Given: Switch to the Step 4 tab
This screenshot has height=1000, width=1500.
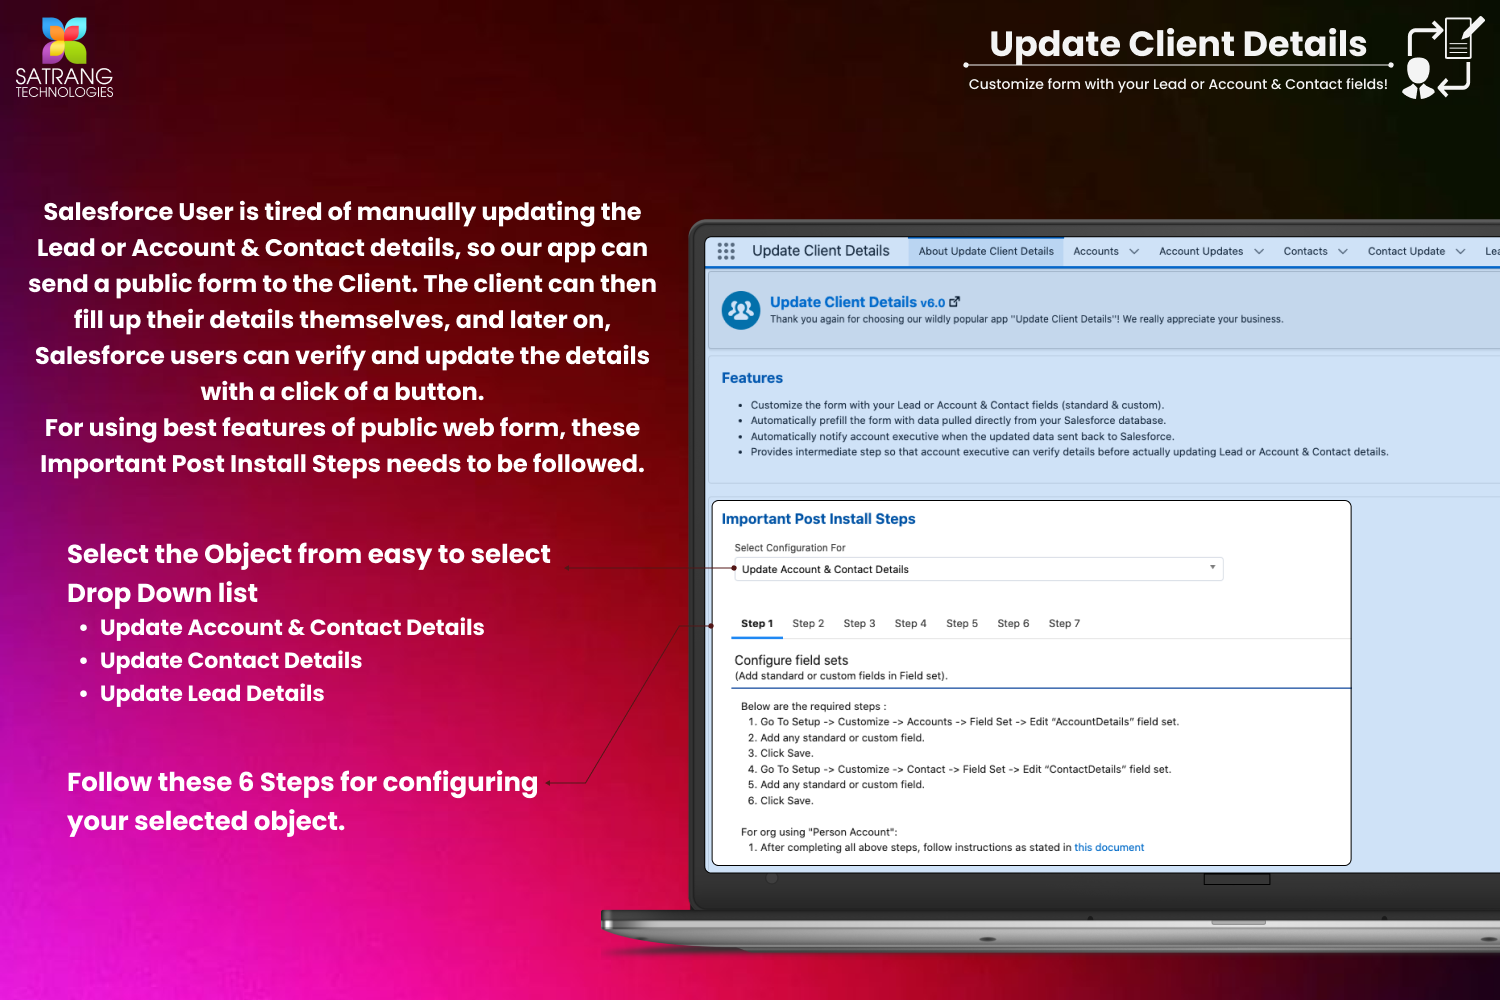Looking at the screenshot, I should tap(910, 623).
